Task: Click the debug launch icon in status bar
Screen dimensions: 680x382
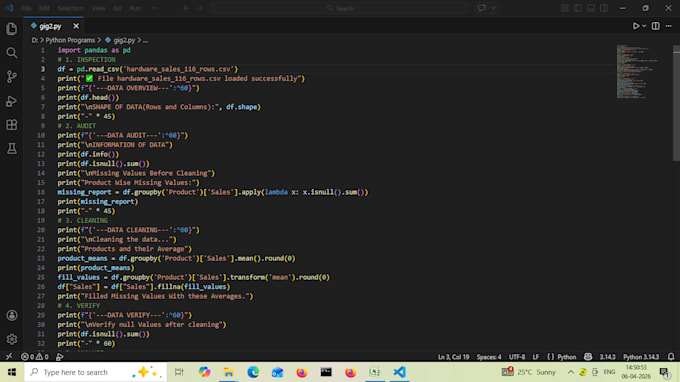Action: pyautogui.click(x=59, y=357)
